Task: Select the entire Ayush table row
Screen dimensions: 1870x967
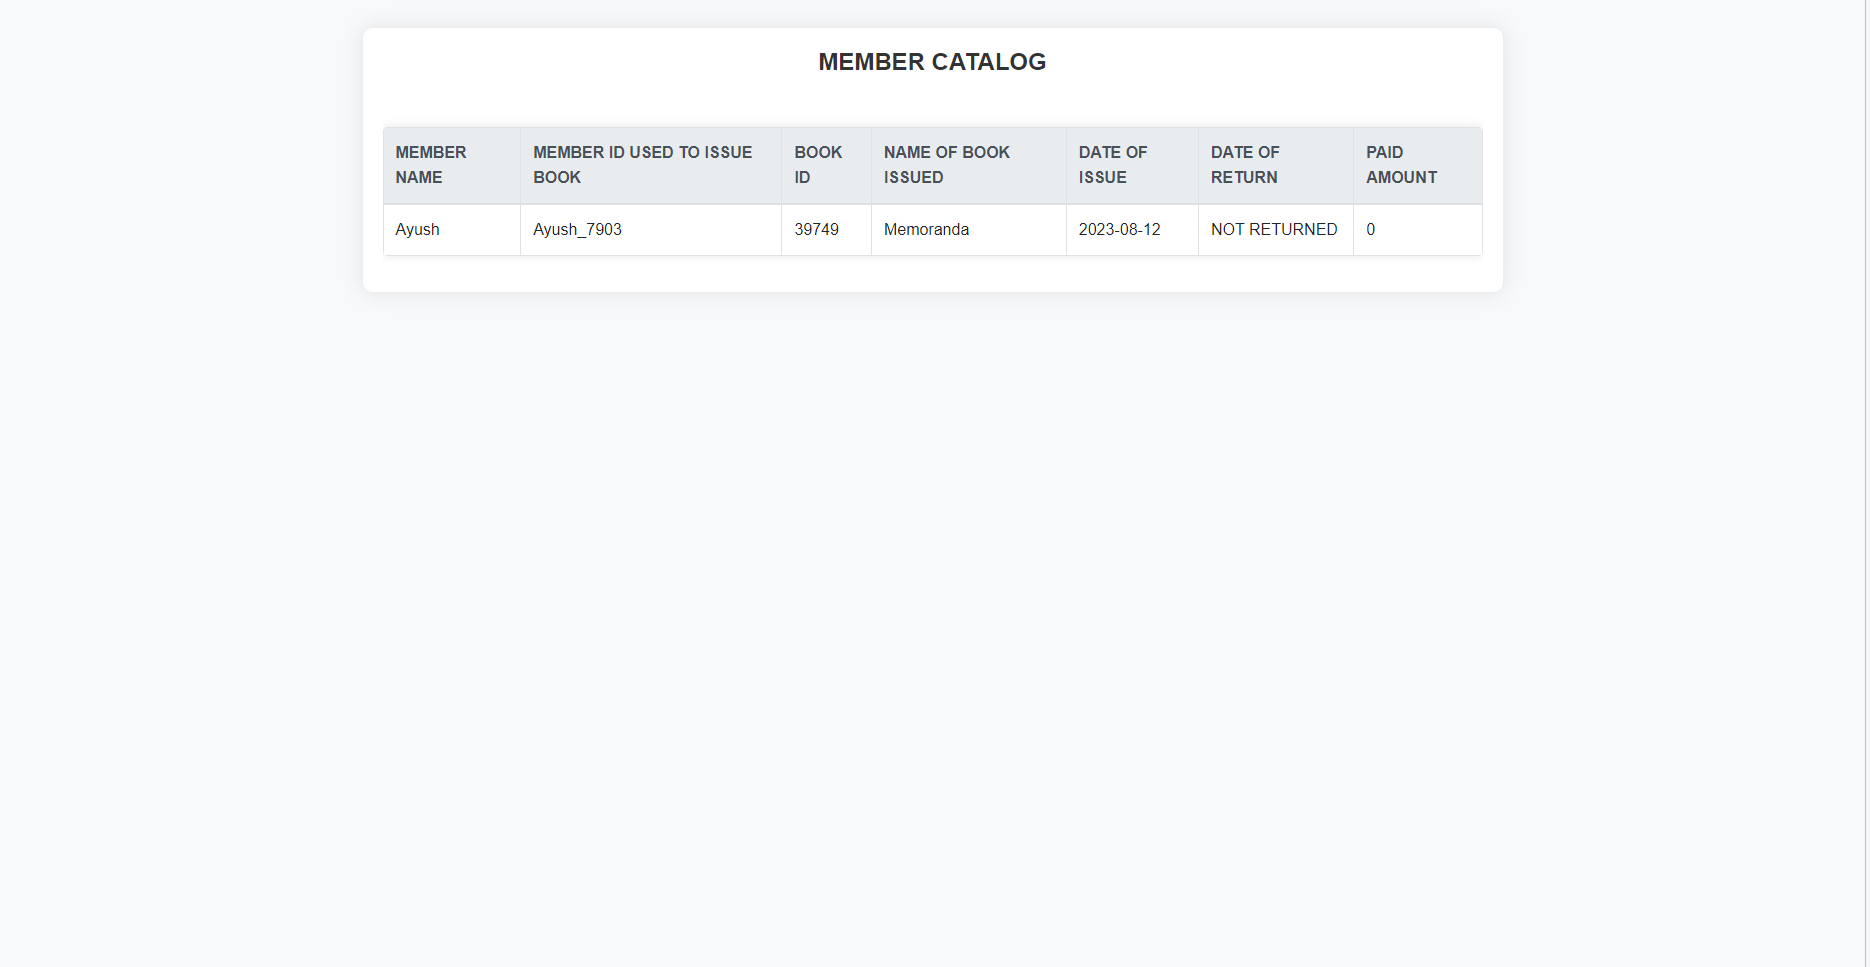Action: click(x=932, y=229)
